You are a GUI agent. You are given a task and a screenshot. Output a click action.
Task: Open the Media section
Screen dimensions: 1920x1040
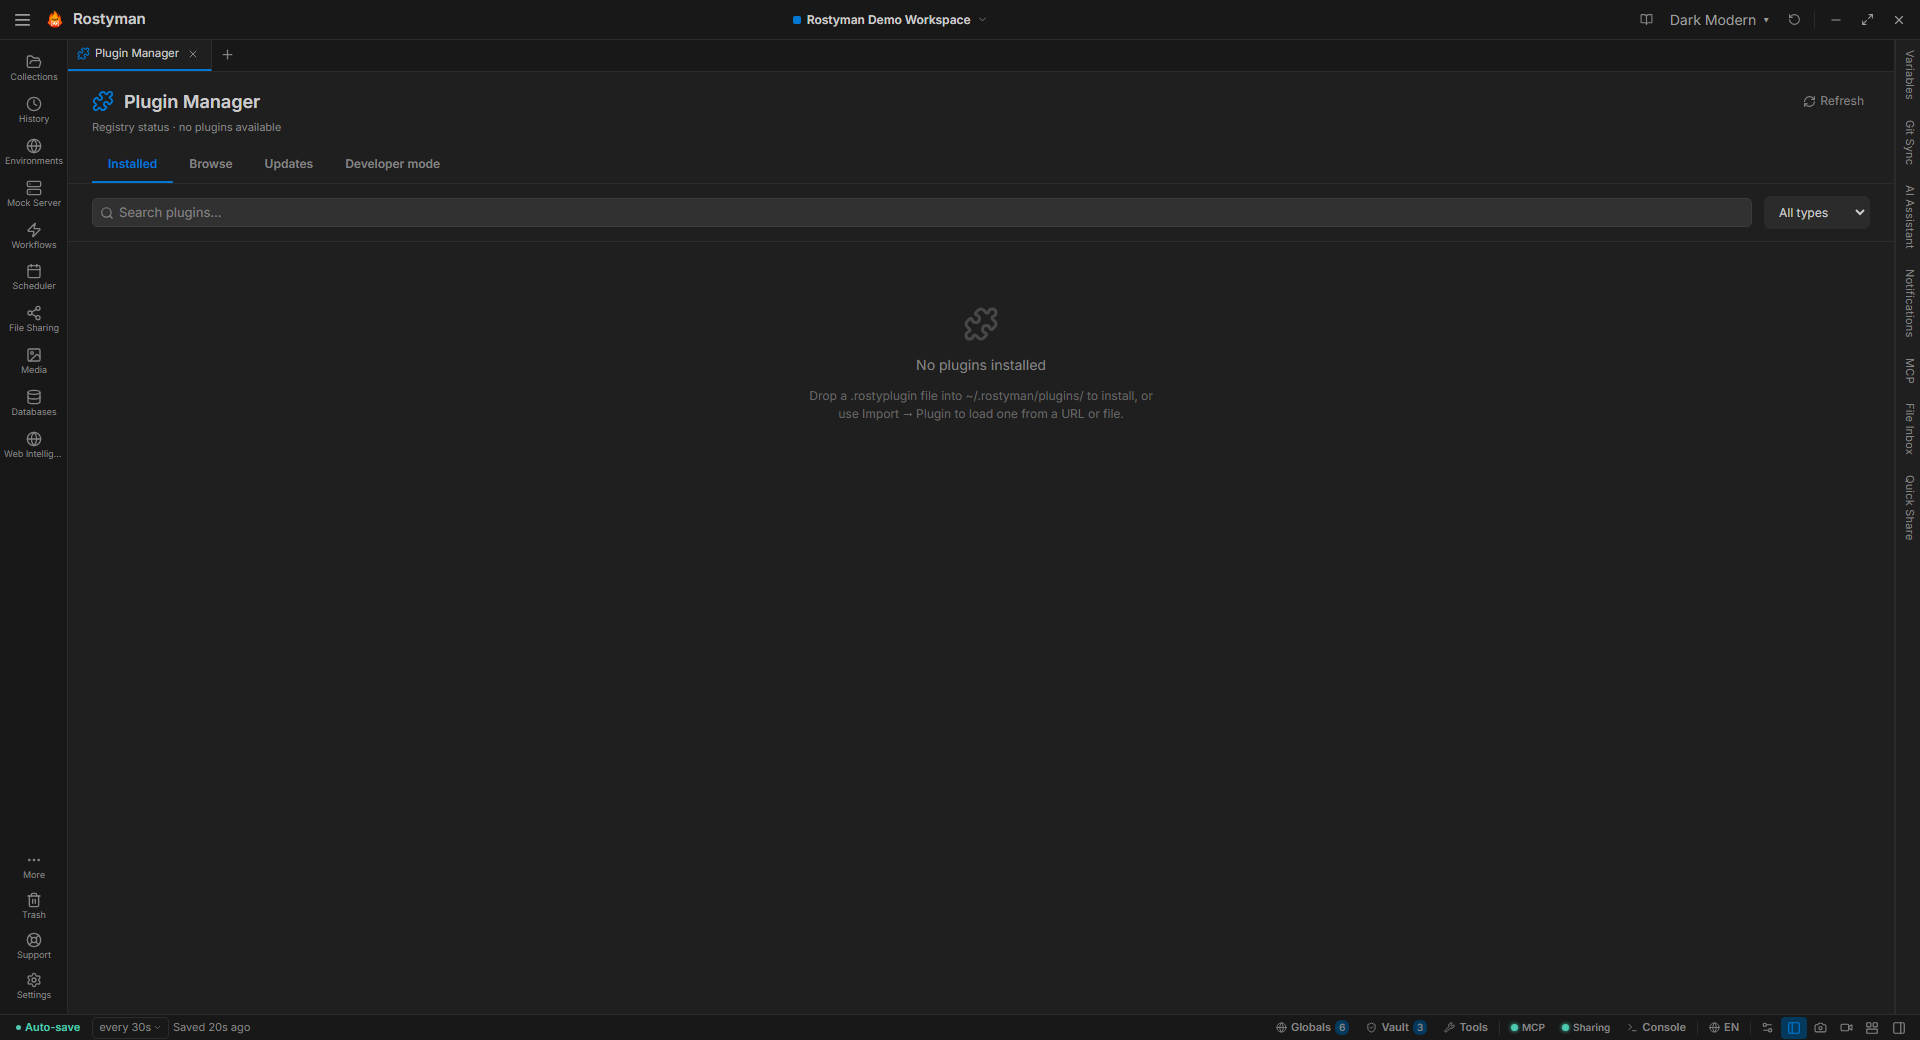coord(34,361)
